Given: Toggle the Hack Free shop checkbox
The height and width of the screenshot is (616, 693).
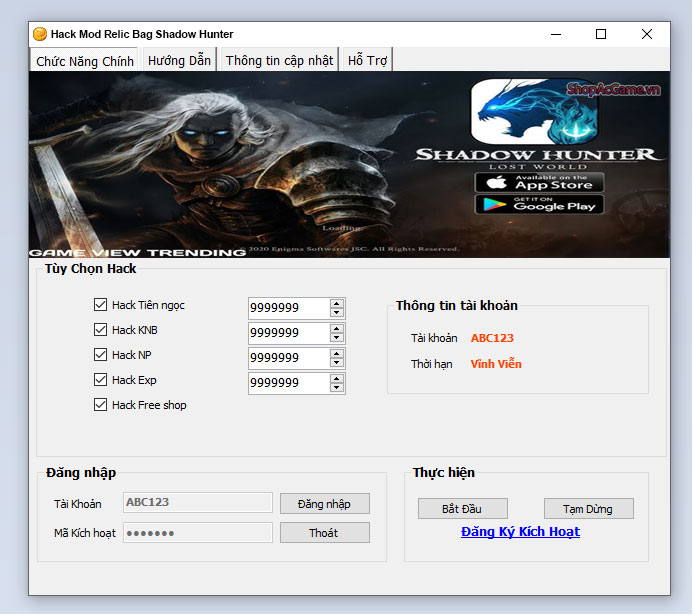Looking at the screenshot, I should coord(100,405).
